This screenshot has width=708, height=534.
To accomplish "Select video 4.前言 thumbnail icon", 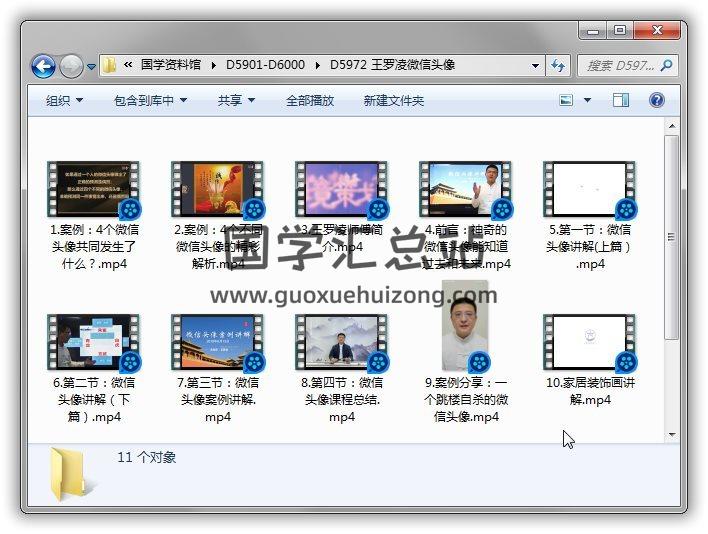I will coord(464,190).
